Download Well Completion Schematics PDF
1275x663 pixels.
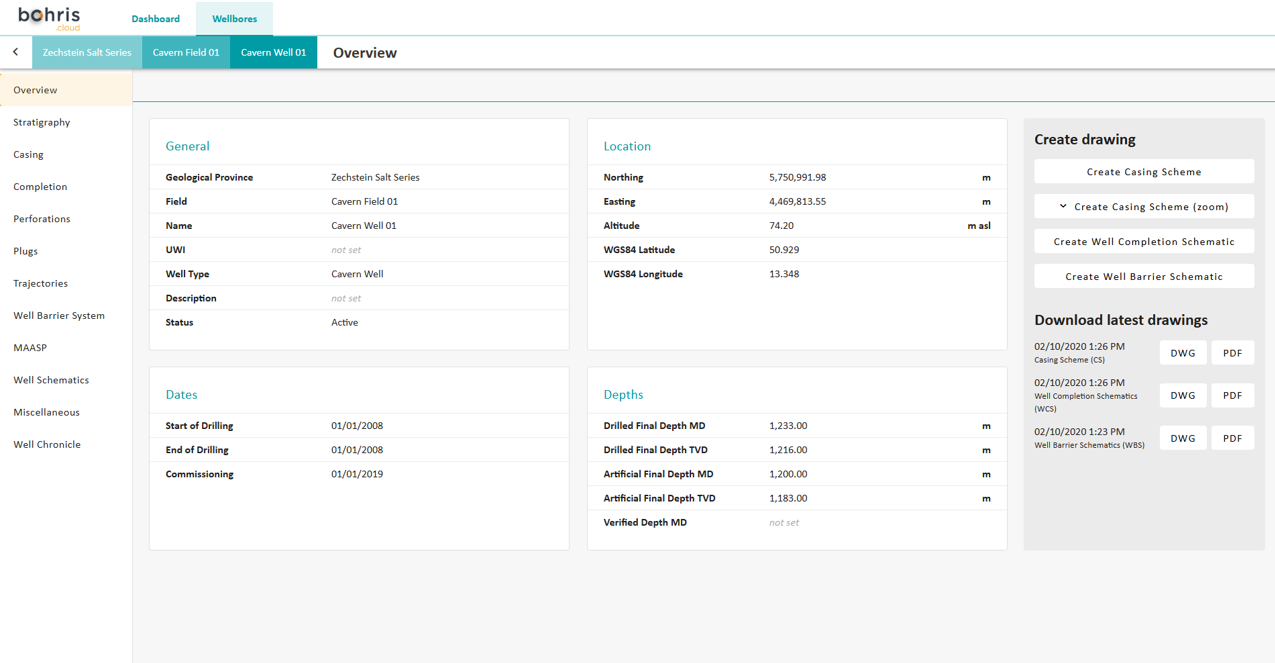pyautogui.click(x=1232, y=396)
